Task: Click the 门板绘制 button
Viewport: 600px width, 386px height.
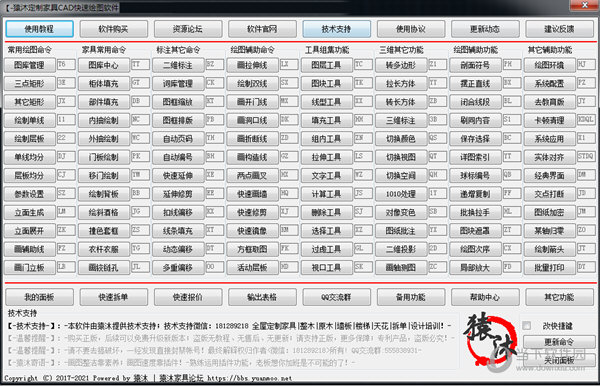Action: tap(104, 157)
